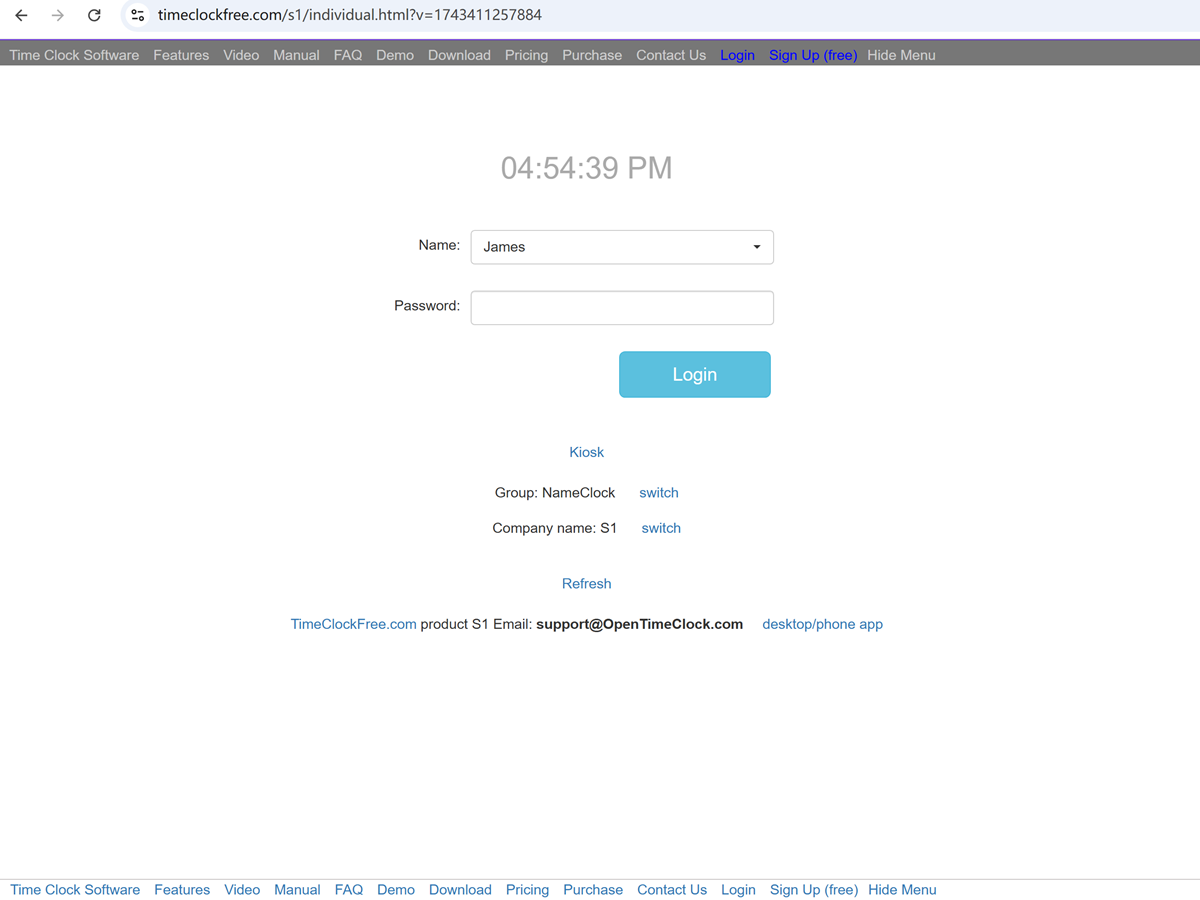Open FAQ in footer menu
The image size is (1200, 900).
coord(349,890)
